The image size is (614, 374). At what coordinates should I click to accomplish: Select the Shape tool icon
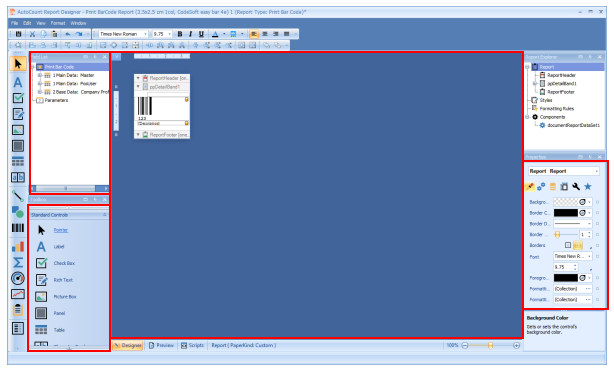click(x=18, y=212)
